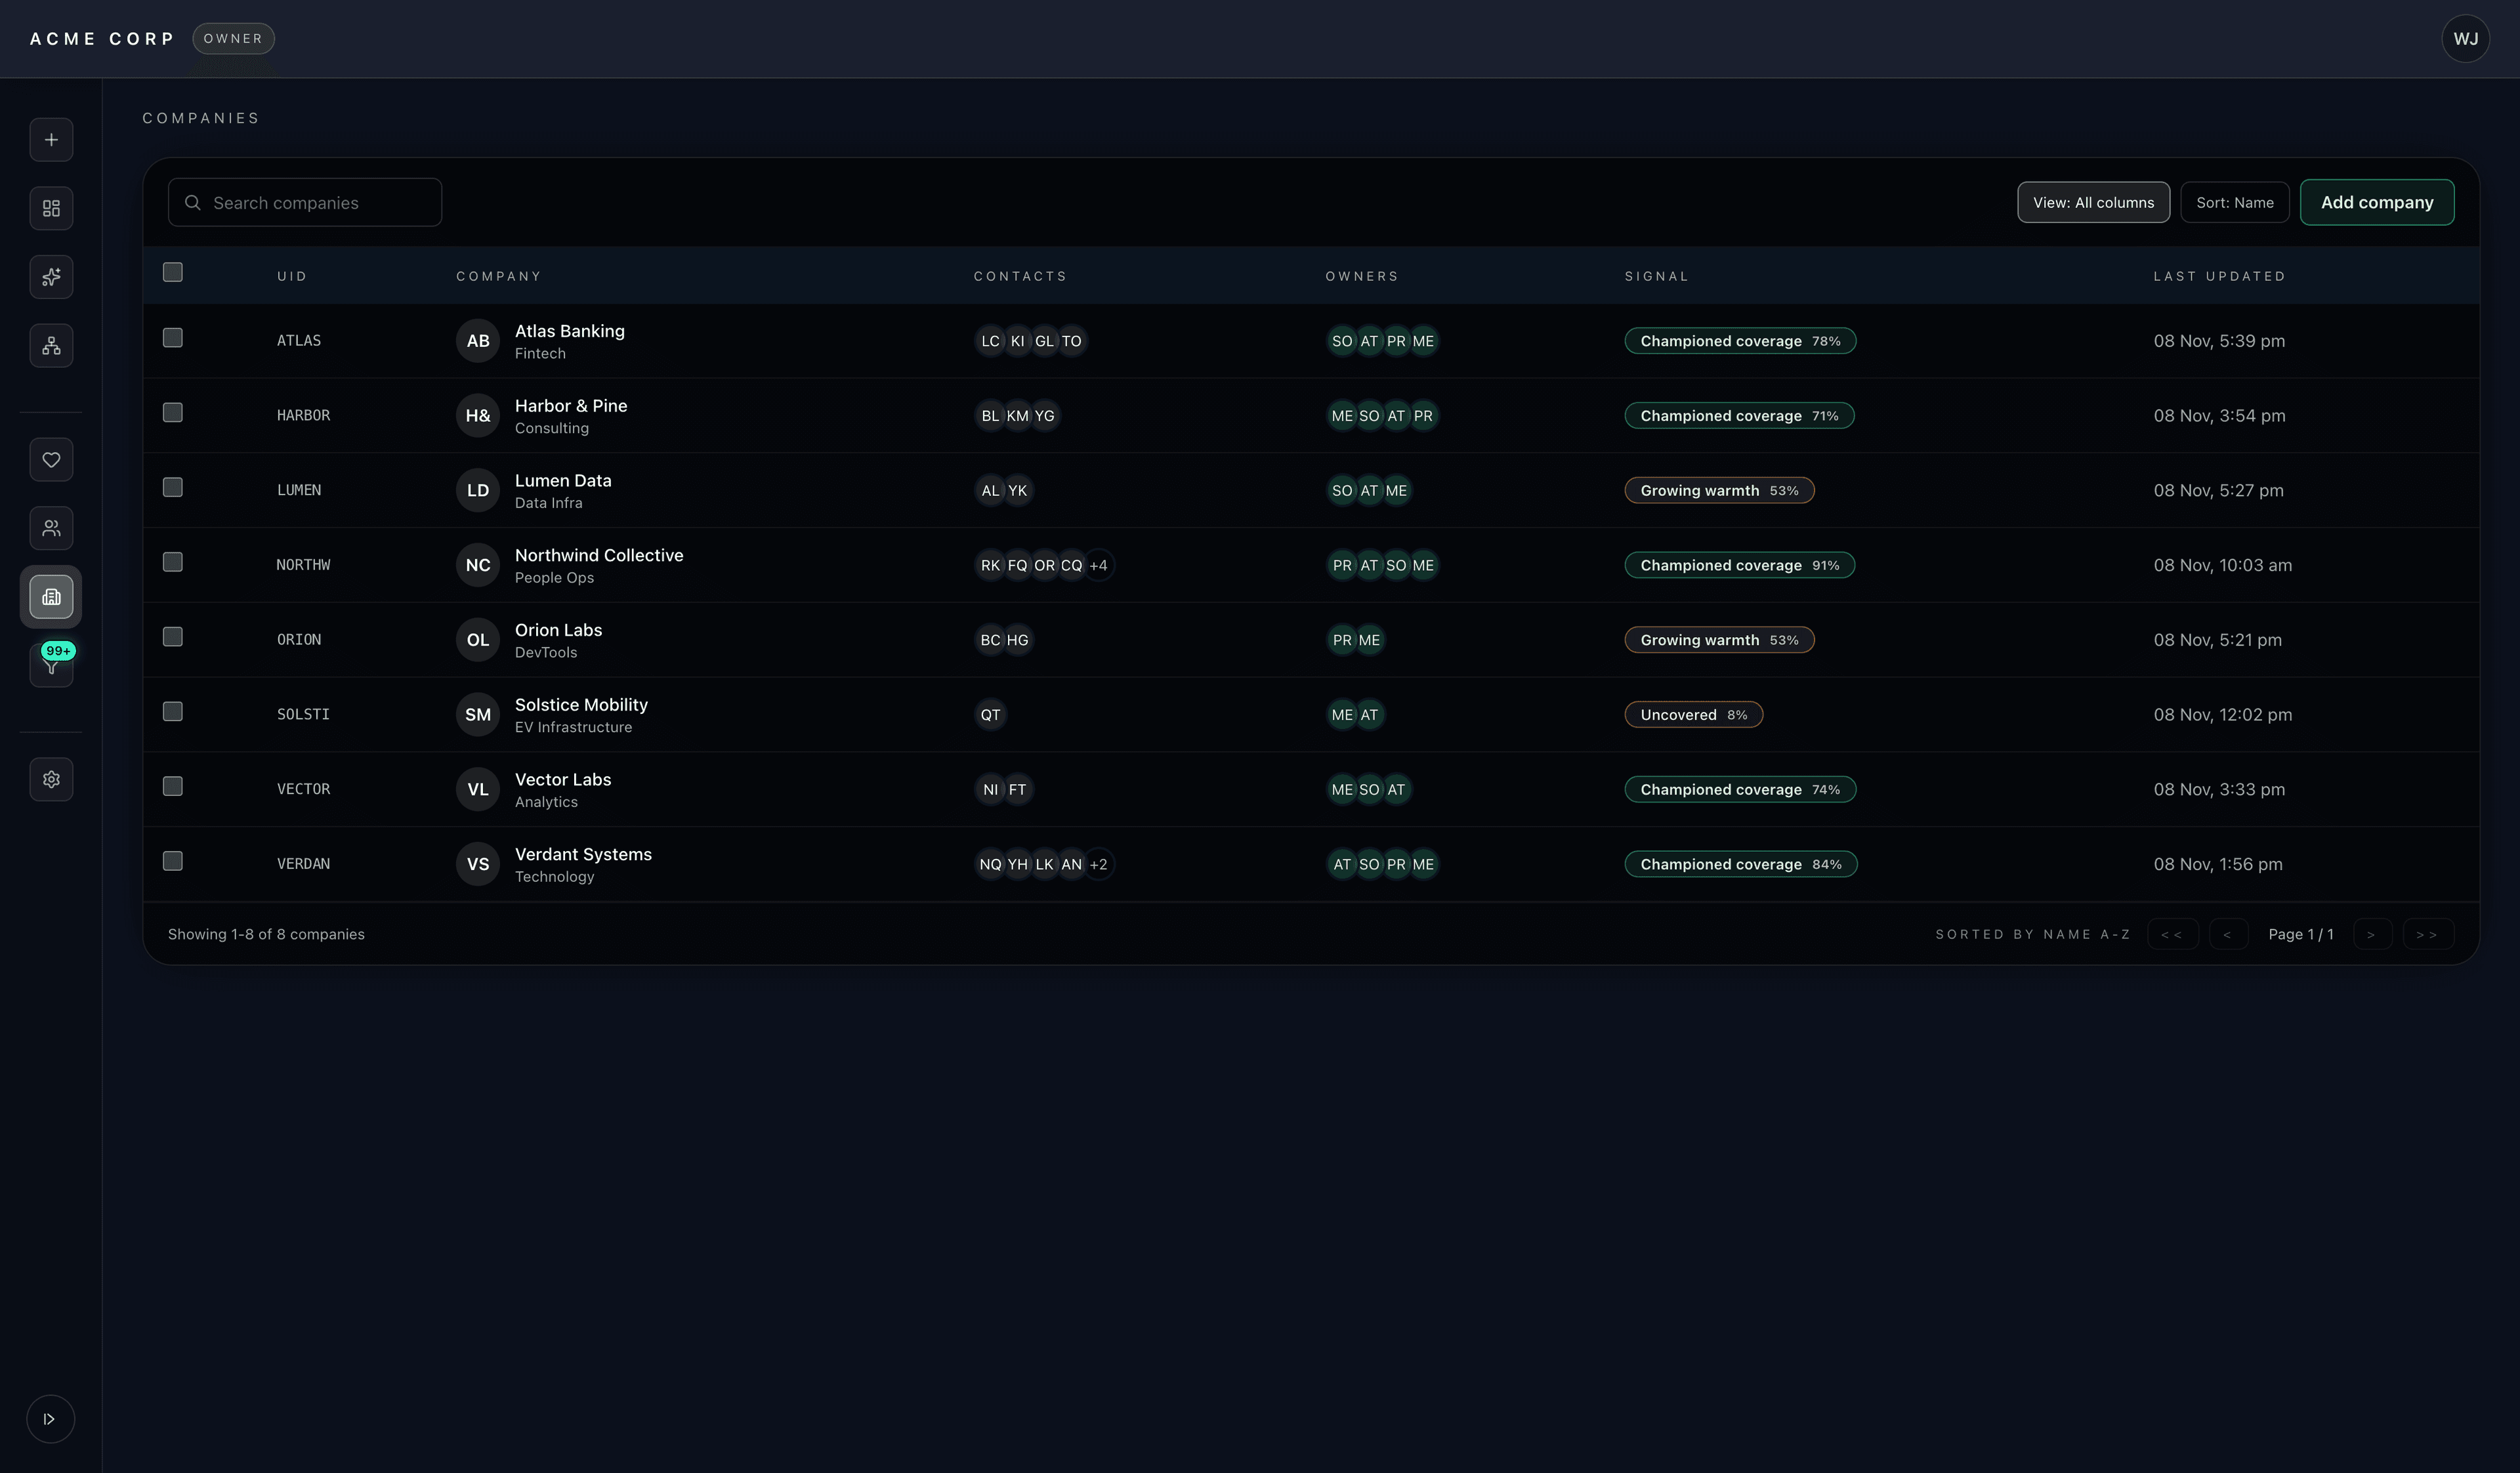Tick the checkbox for Atlas Banking row
The image size is (2520, 1473).
(173, 338)
